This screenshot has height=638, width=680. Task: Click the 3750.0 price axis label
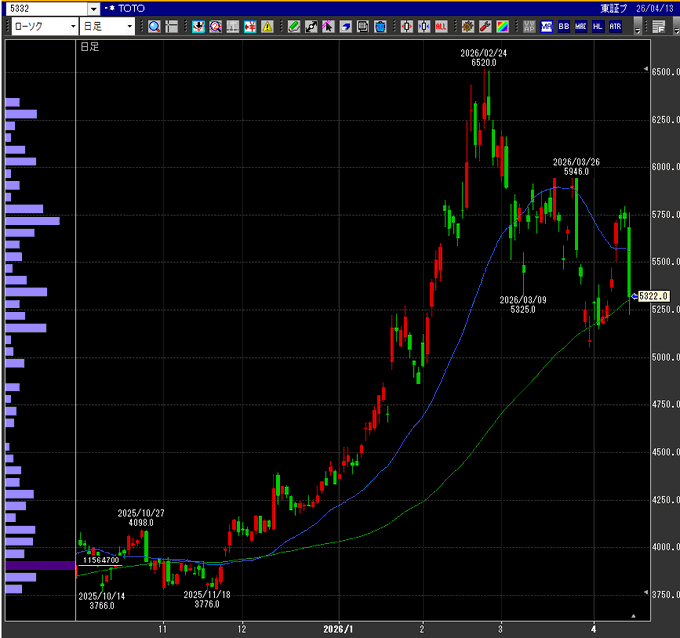665,594
